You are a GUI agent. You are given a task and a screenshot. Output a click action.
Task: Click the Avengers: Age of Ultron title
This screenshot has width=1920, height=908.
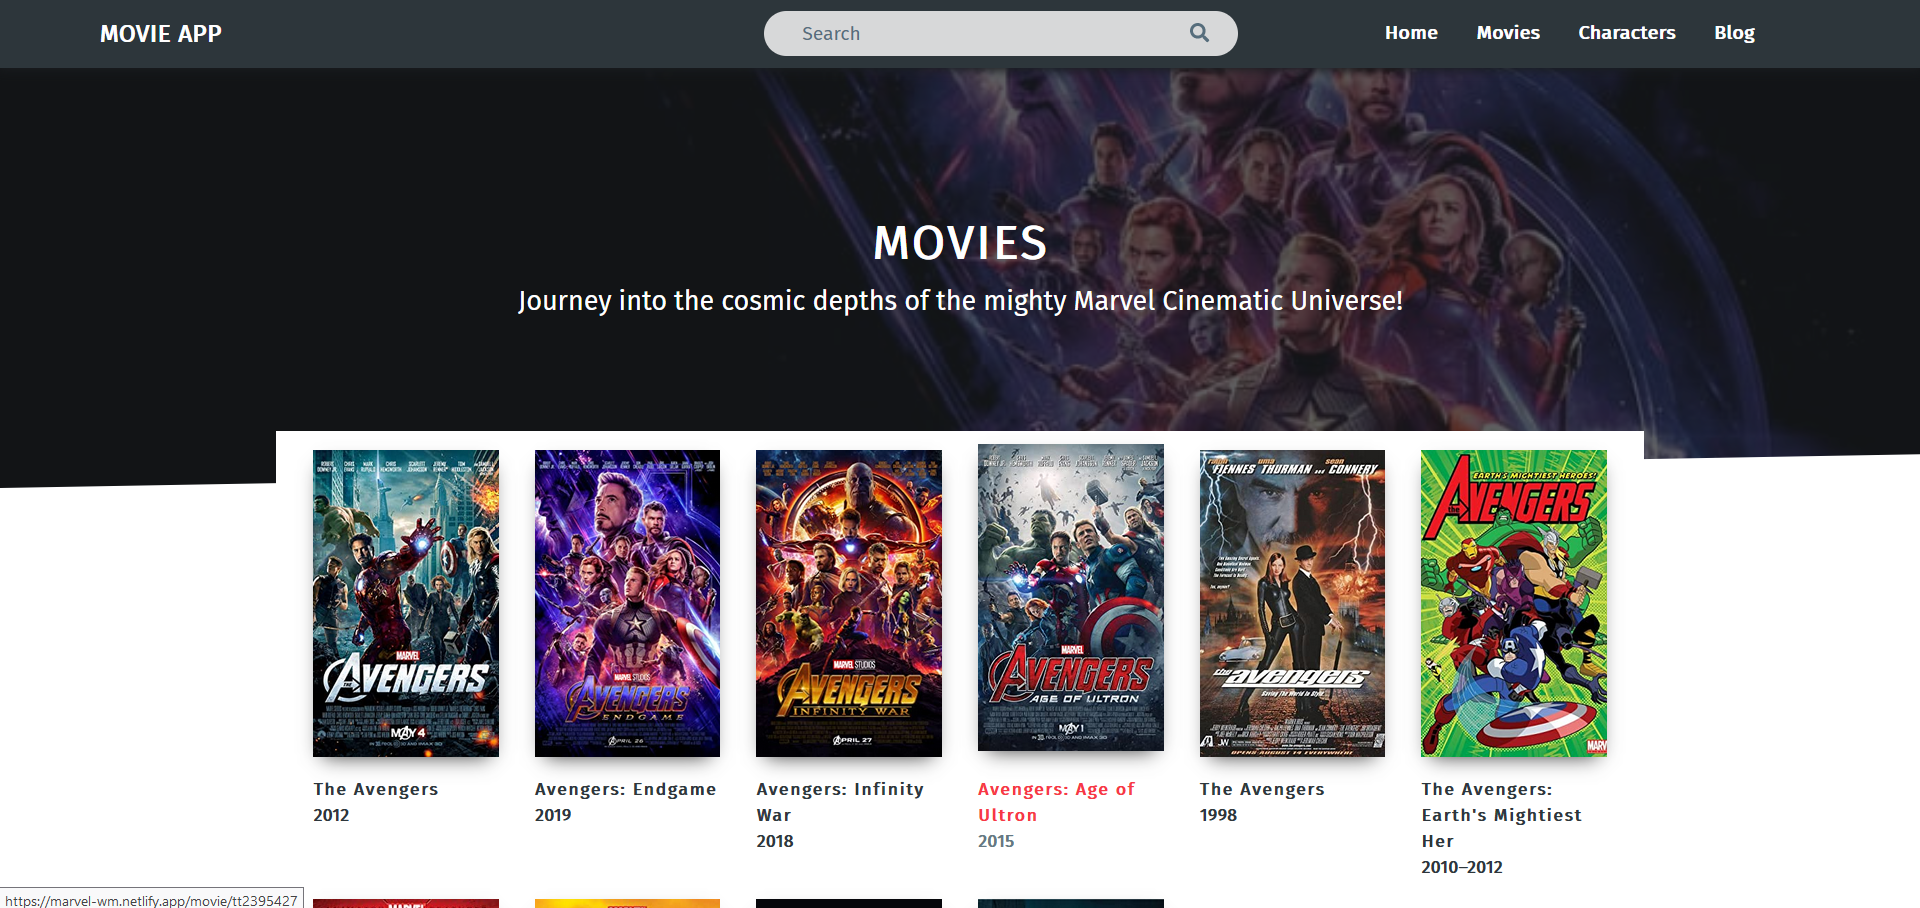[x=1057, y=802]
